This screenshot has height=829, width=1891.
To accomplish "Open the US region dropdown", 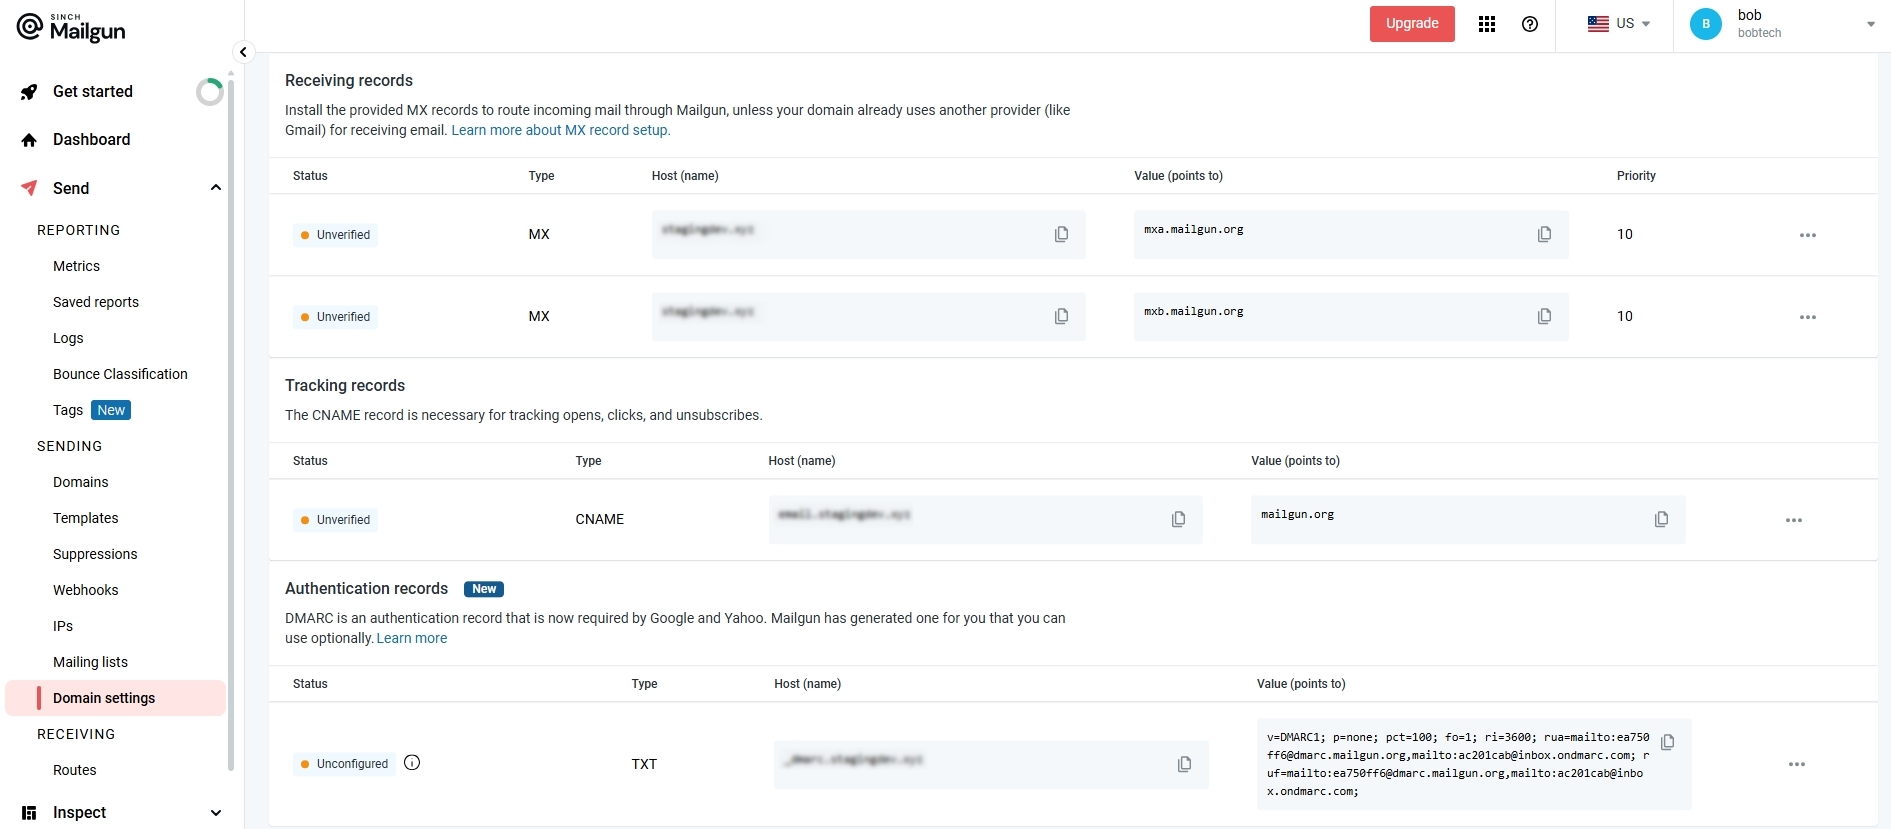I will pos(1618,24).
